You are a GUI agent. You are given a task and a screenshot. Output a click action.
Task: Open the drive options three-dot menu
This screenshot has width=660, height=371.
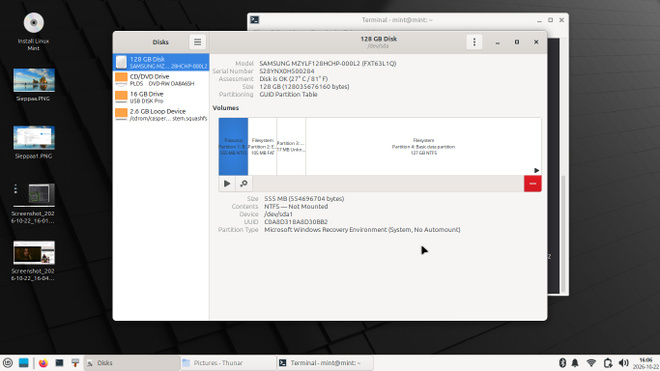[x=474, y=42]
